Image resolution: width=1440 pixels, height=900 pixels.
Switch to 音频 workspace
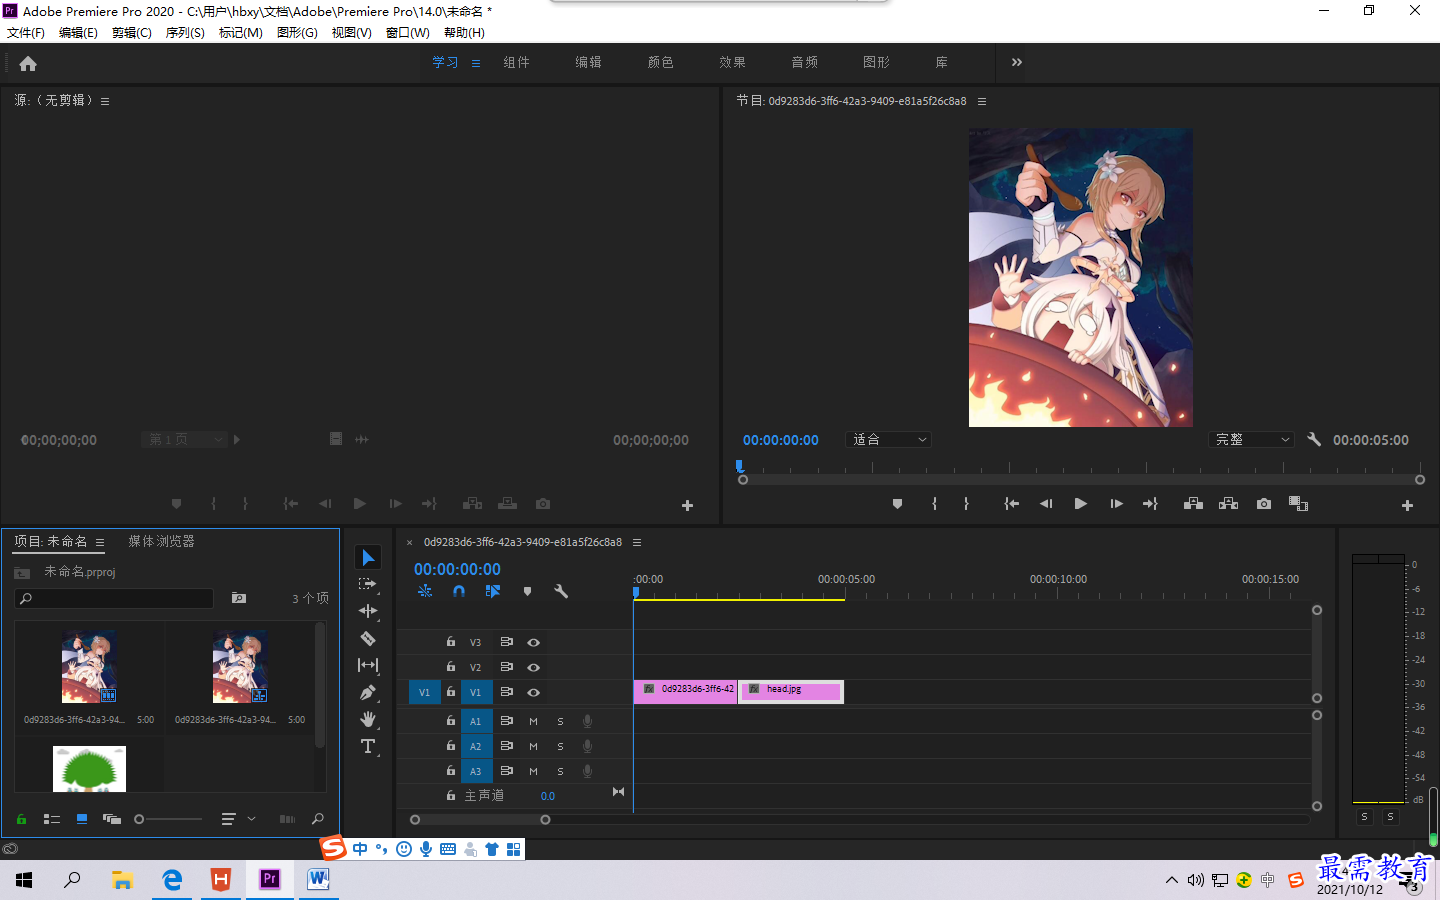[x=804, y=62]
